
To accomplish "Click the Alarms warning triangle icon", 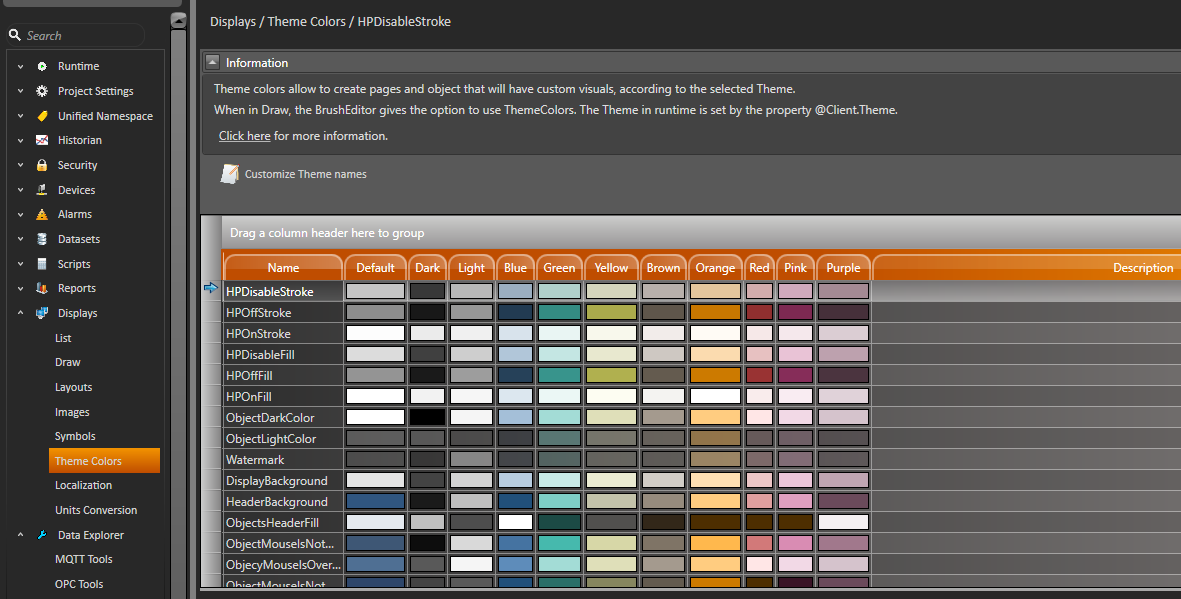I will 42,214.
